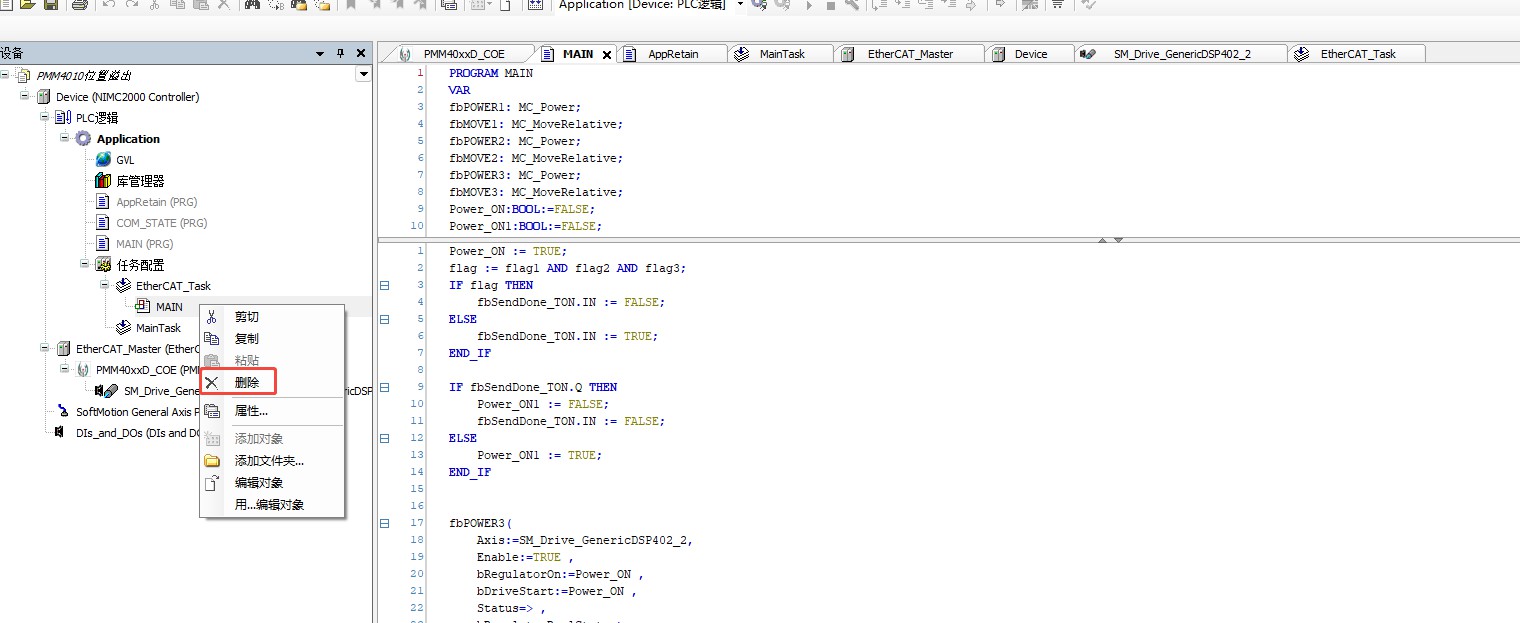Click the Save project toolbar icon
This screenshot has width=1520, height=623.
51,6
